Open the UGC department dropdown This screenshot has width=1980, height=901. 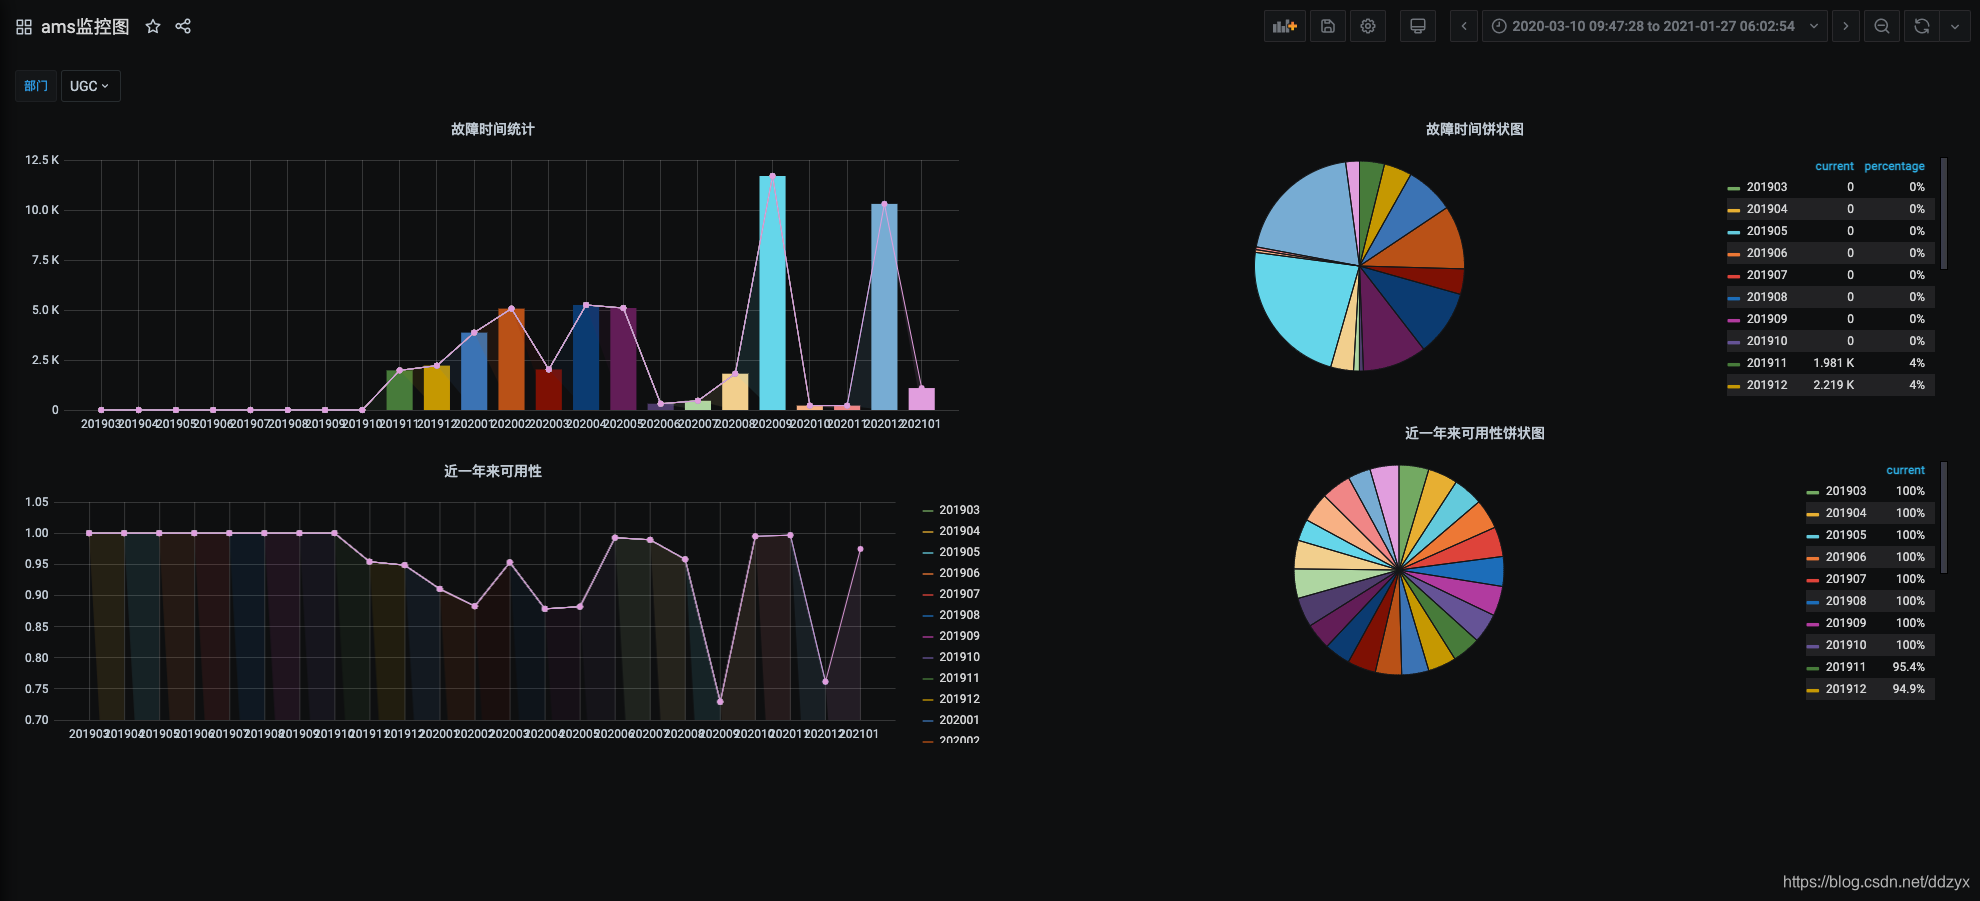coord(90,86)
